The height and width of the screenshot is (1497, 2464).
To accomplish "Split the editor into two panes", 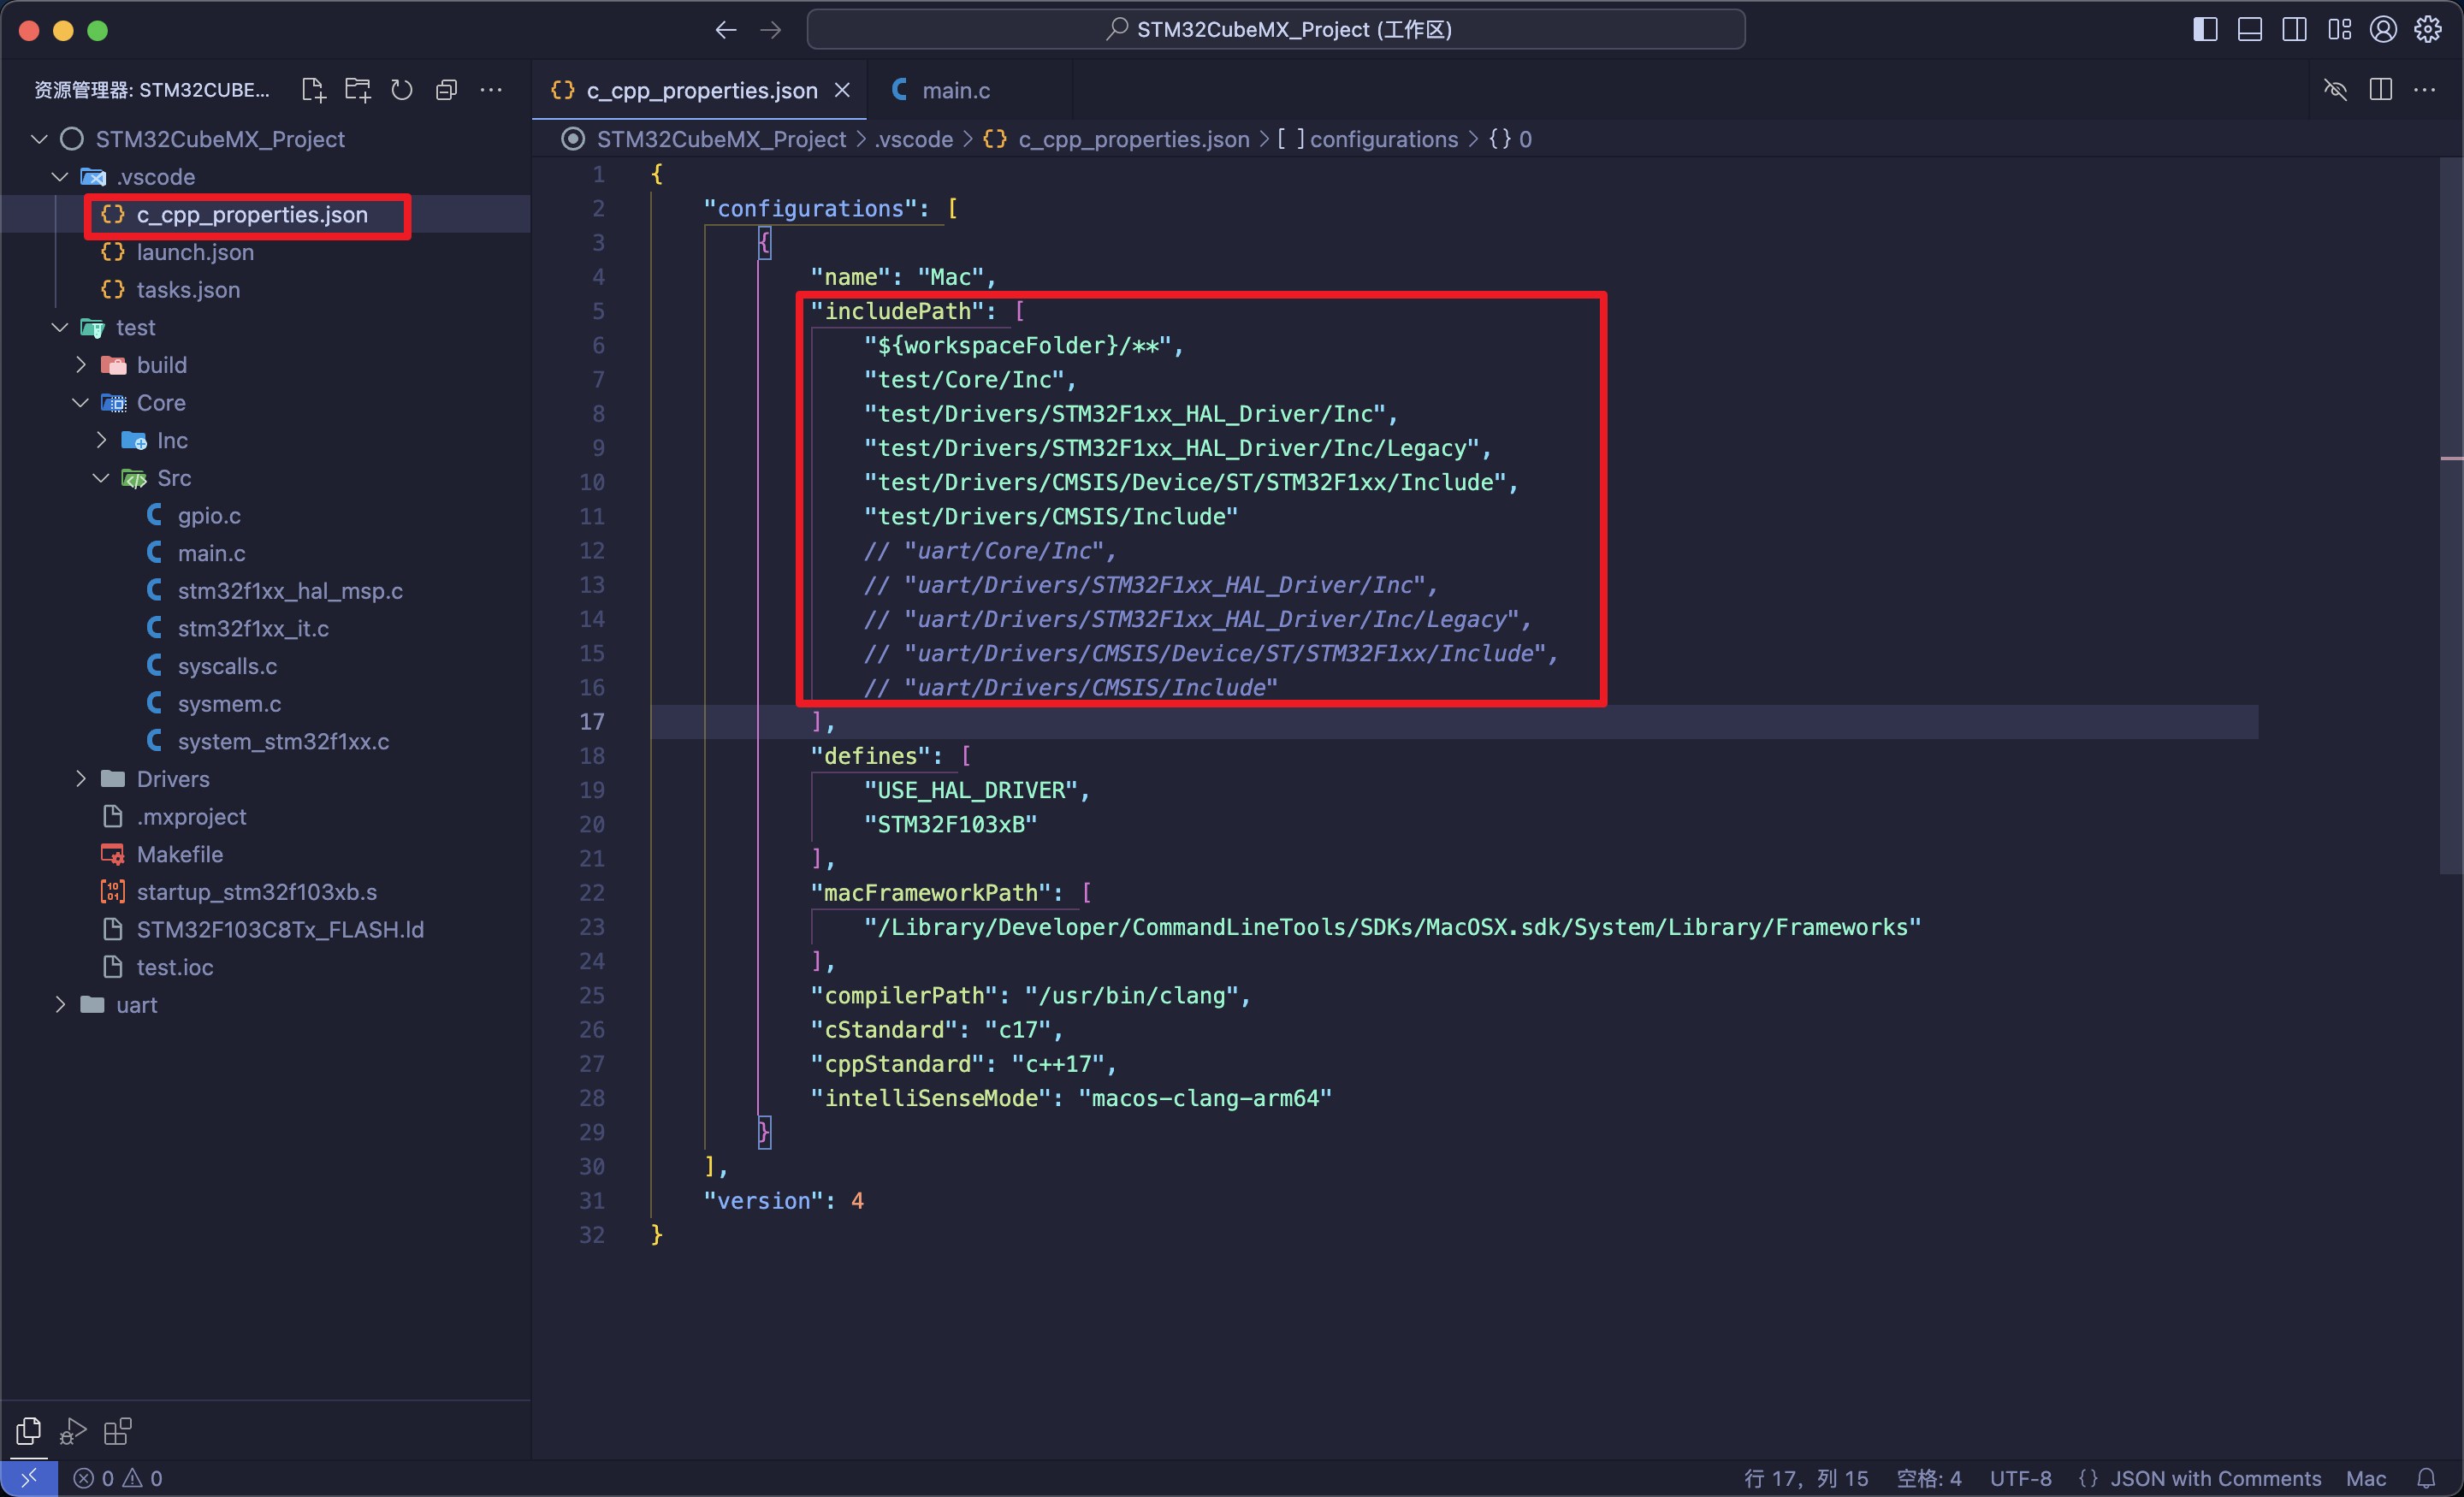I will point(2380,89).
